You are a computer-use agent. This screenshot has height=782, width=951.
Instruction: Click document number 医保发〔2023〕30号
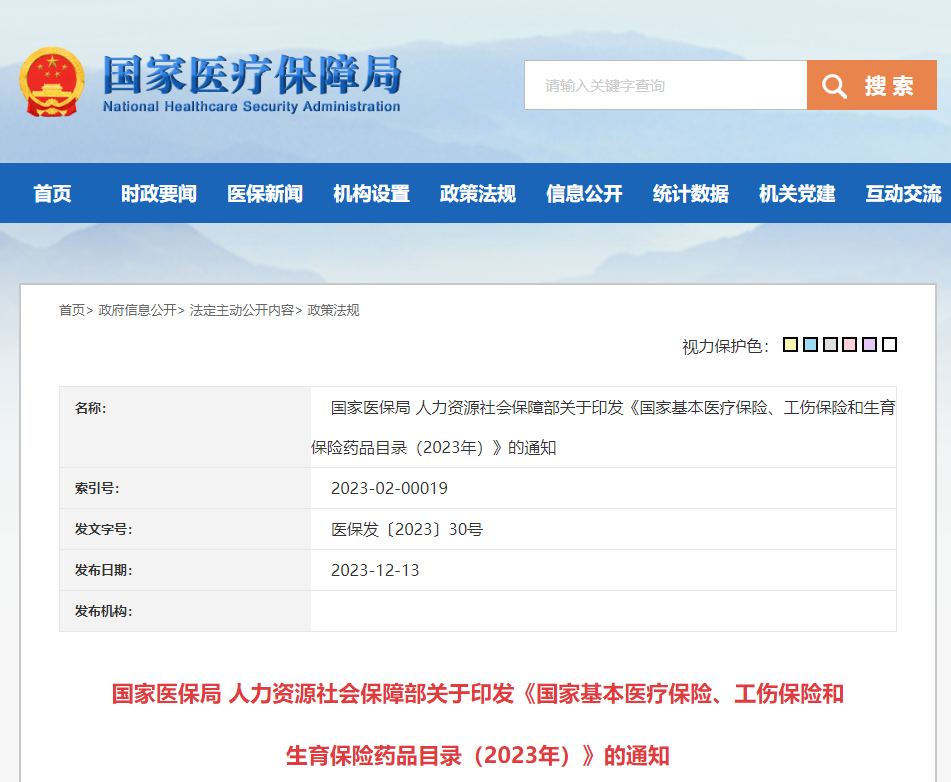click(x=407, y=530)
